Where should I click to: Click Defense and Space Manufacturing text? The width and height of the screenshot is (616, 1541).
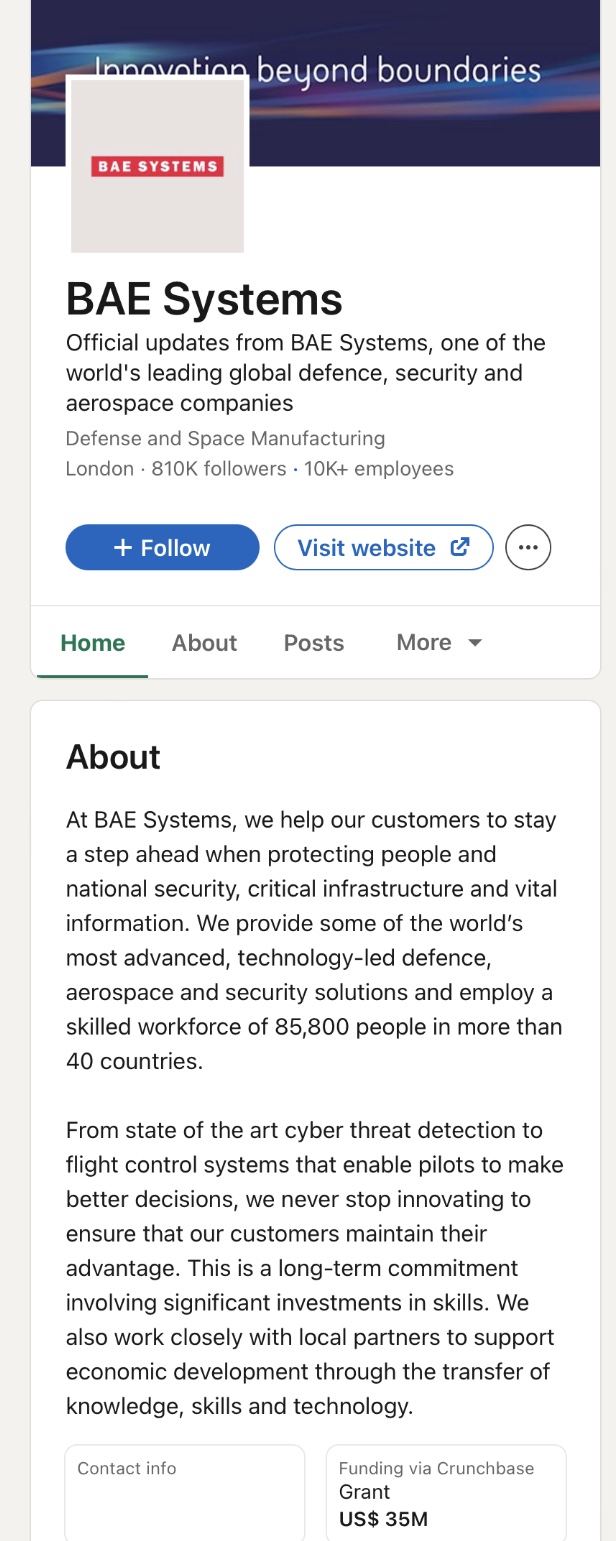225,439
